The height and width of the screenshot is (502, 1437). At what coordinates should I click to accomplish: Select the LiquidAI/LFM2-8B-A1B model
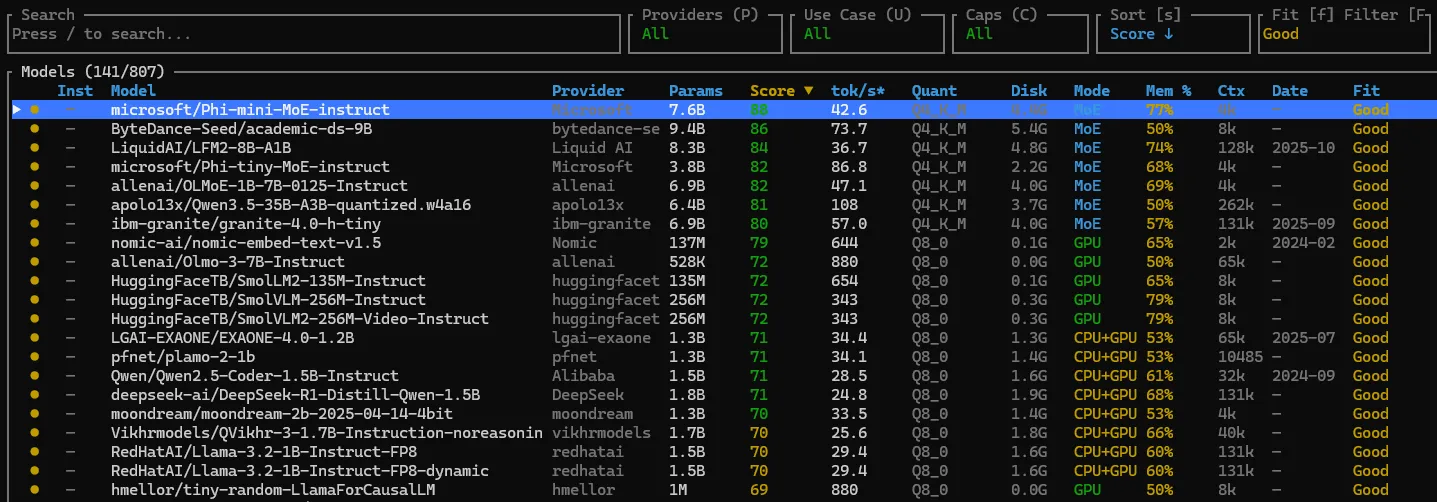[201, 148]
